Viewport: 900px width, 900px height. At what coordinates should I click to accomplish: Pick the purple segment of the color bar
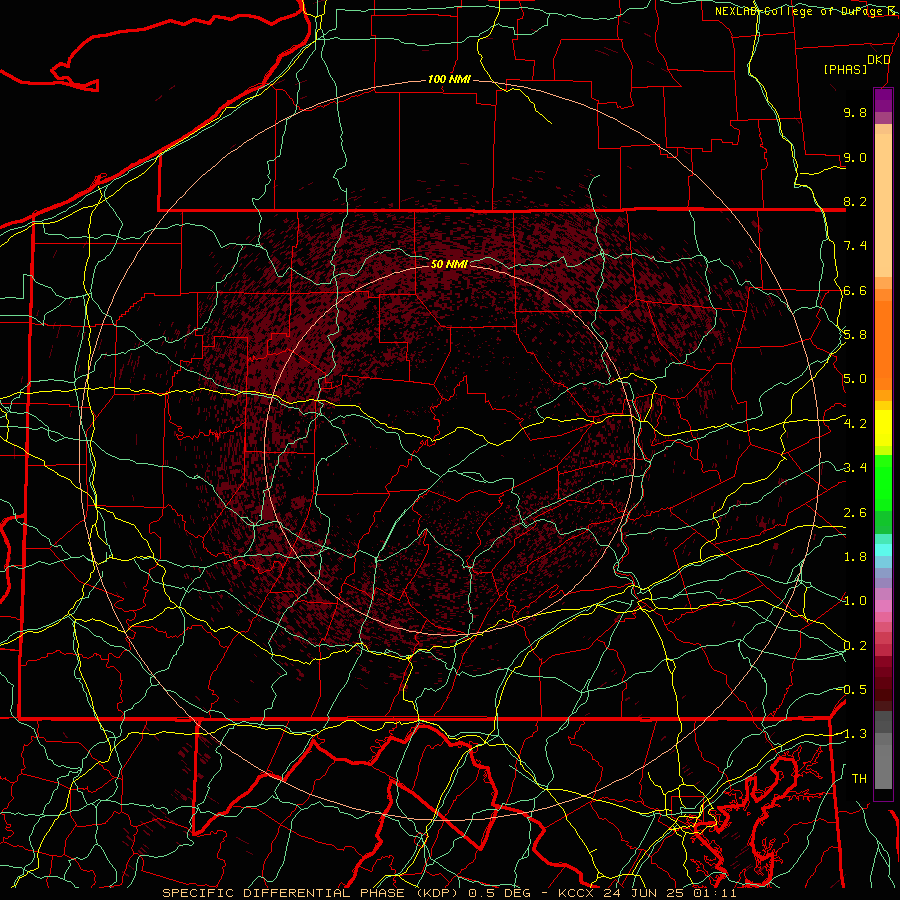[883, 101]
